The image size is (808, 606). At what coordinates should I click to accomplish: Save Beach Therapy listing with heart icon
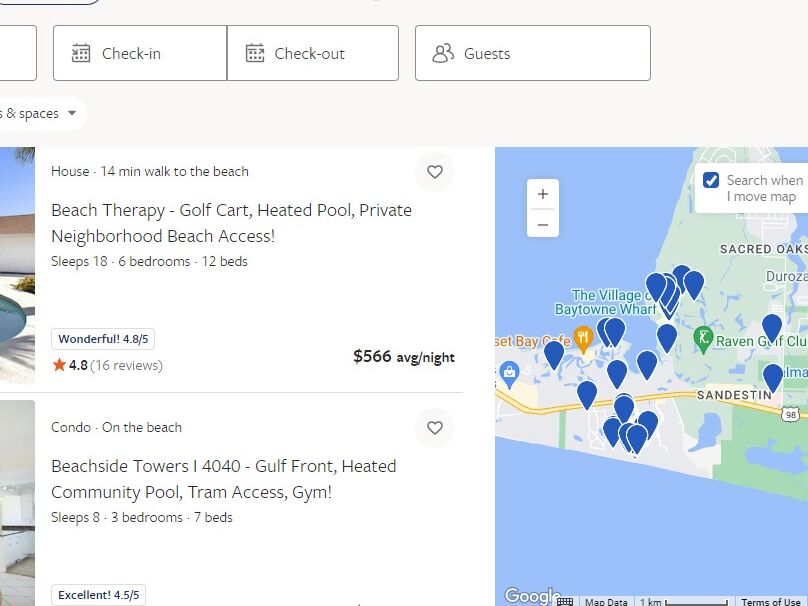434,172
